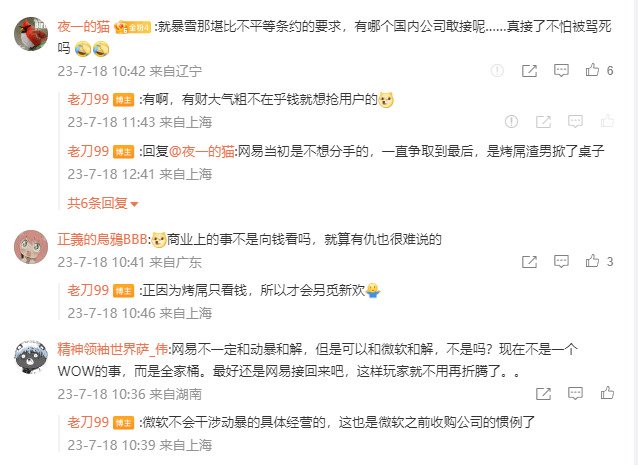This screenshot has width=638, height=465.
Task: Like 正義的烏鴉BBB's comment with 3 likes
Action: click(x=592, y=261)
